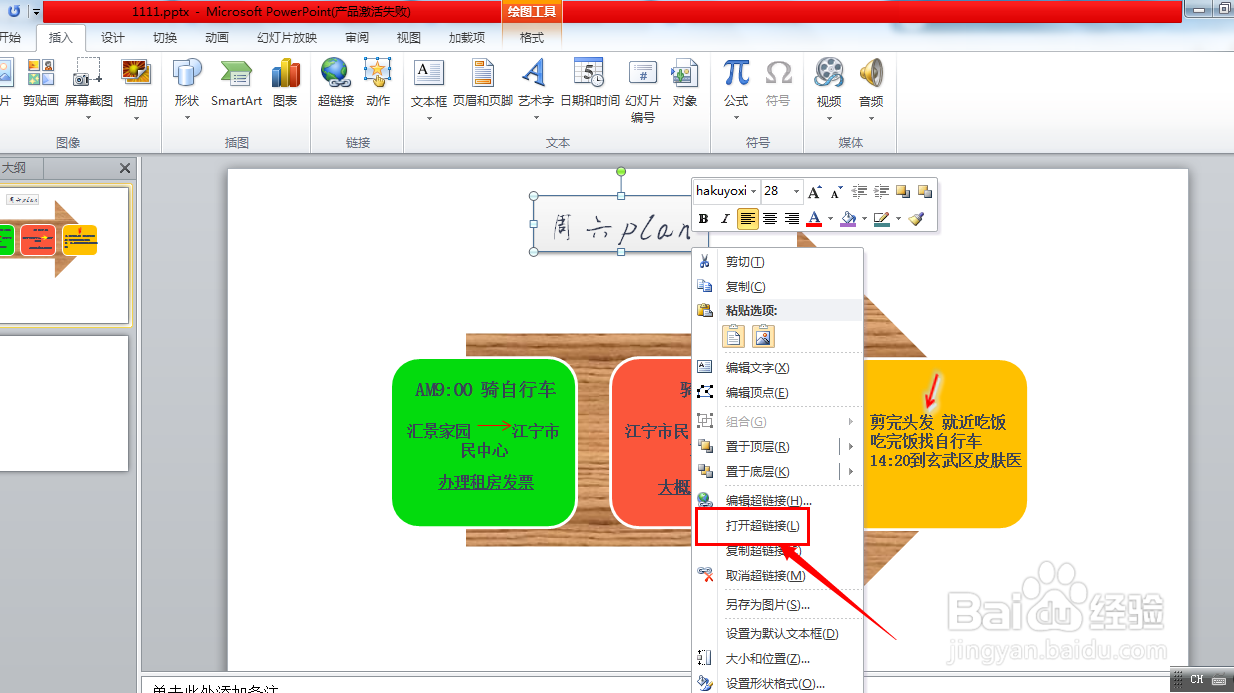Toggle Bold in the mini toolbar
The image size is (1234, 693).
coord(703,218)
